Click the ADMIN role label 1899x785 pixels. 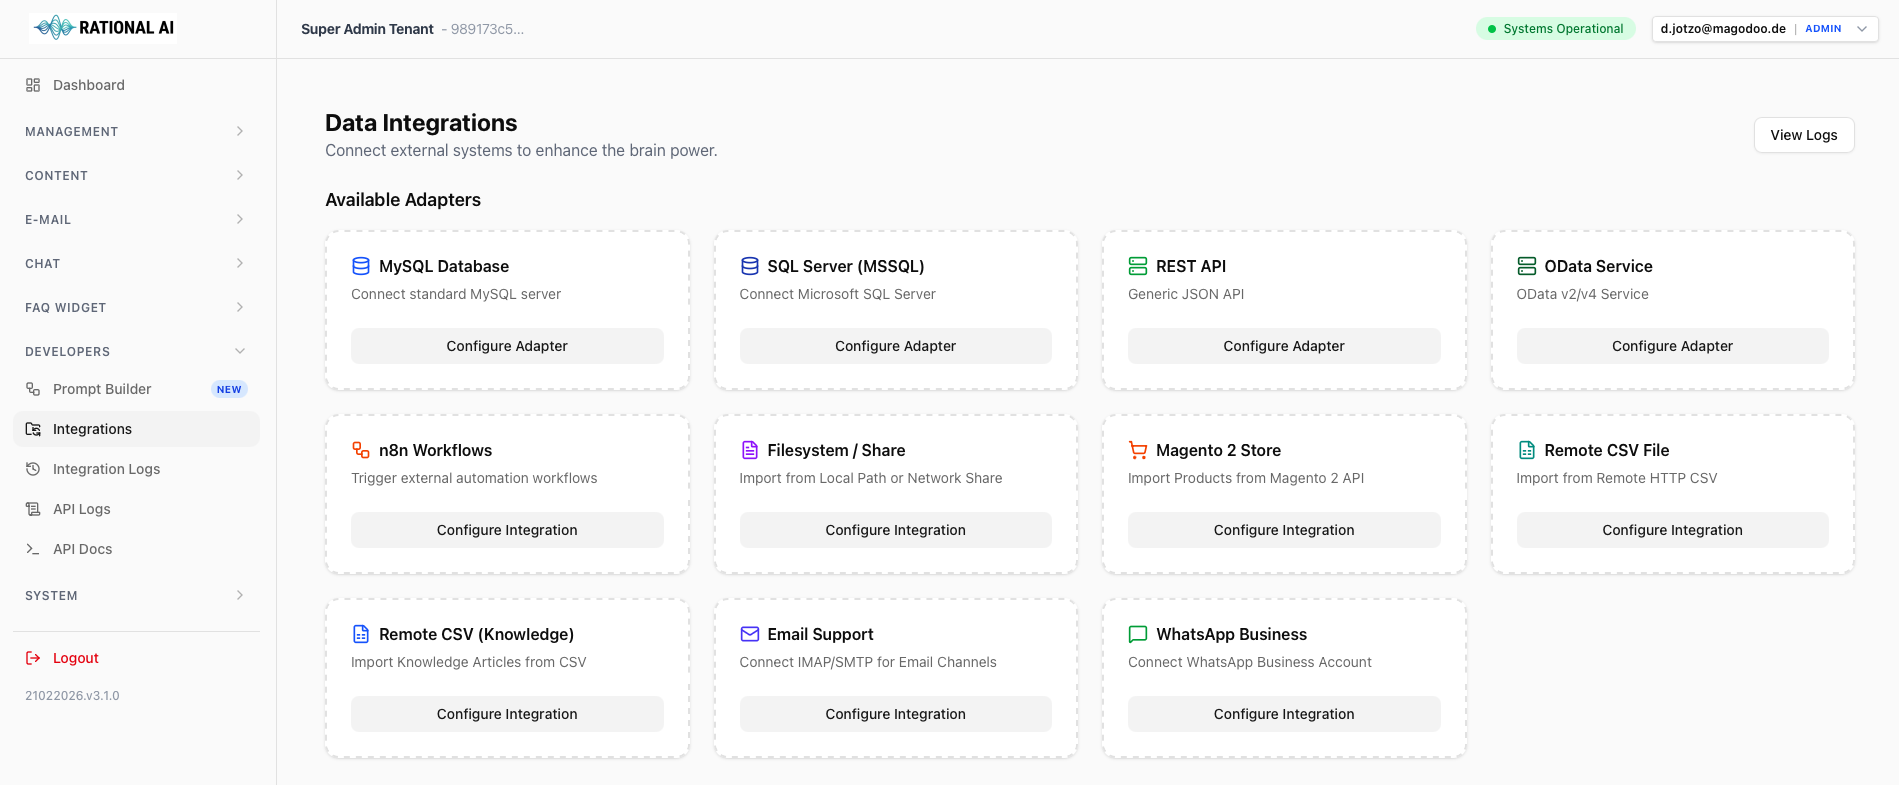click(1823, 29)
